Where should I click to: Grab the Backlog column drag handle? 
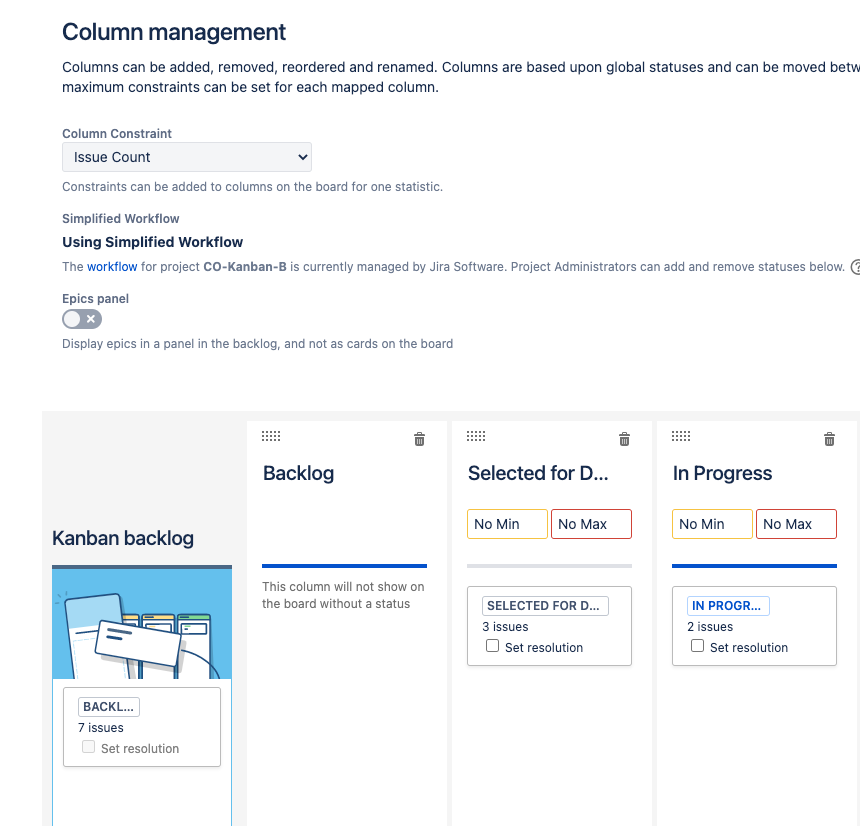pos(271,436)
